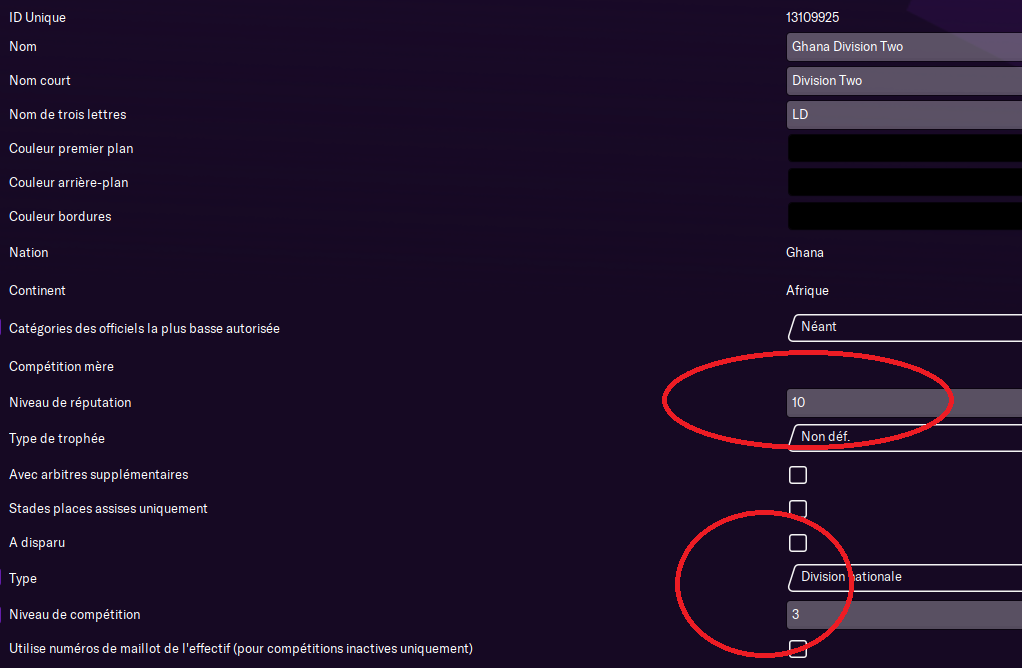The width and height of the screenshot is (1022, 668).
Task: Click the "Niveau de compétition" label
Action: point(75,615)
